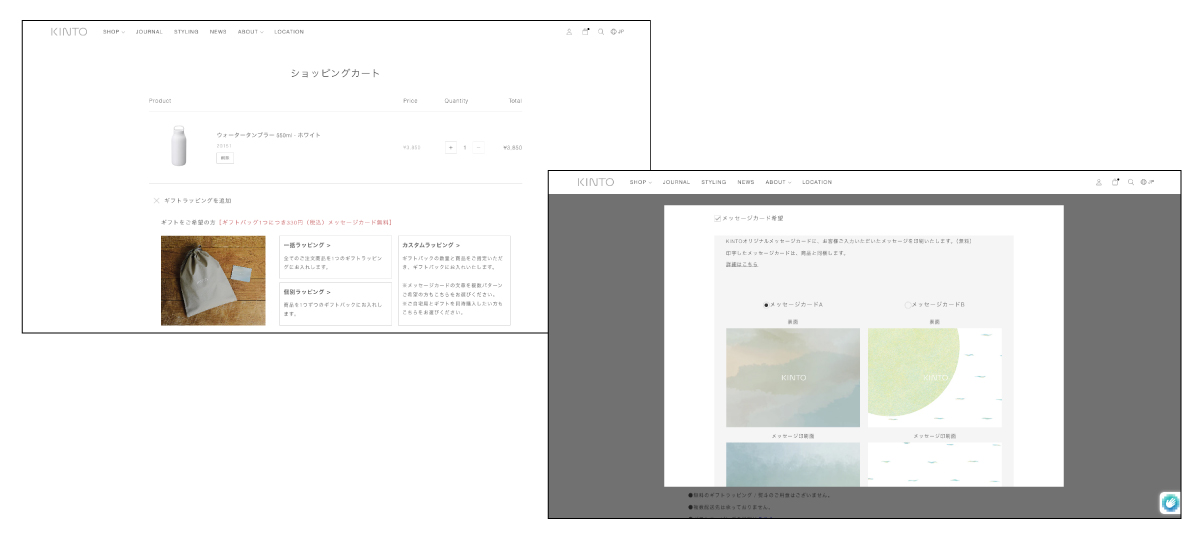The height and width of the screenshot is (535, 1200).
Task: Toggle the メッセージカード希望 checkbox
Action: tap(717, 217)
